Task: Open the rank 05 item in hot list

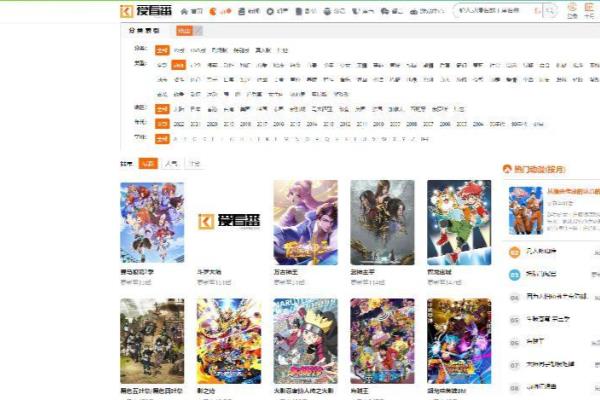Action: pyautogui.click(x=548, y=319)
